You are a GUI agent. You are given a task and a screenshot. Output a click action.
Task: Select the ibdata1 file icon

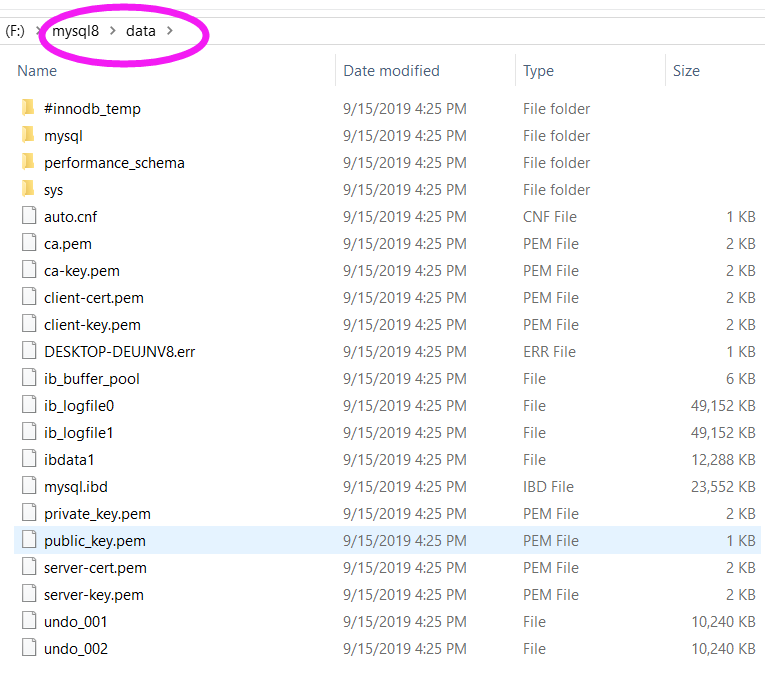click(27, 459)
